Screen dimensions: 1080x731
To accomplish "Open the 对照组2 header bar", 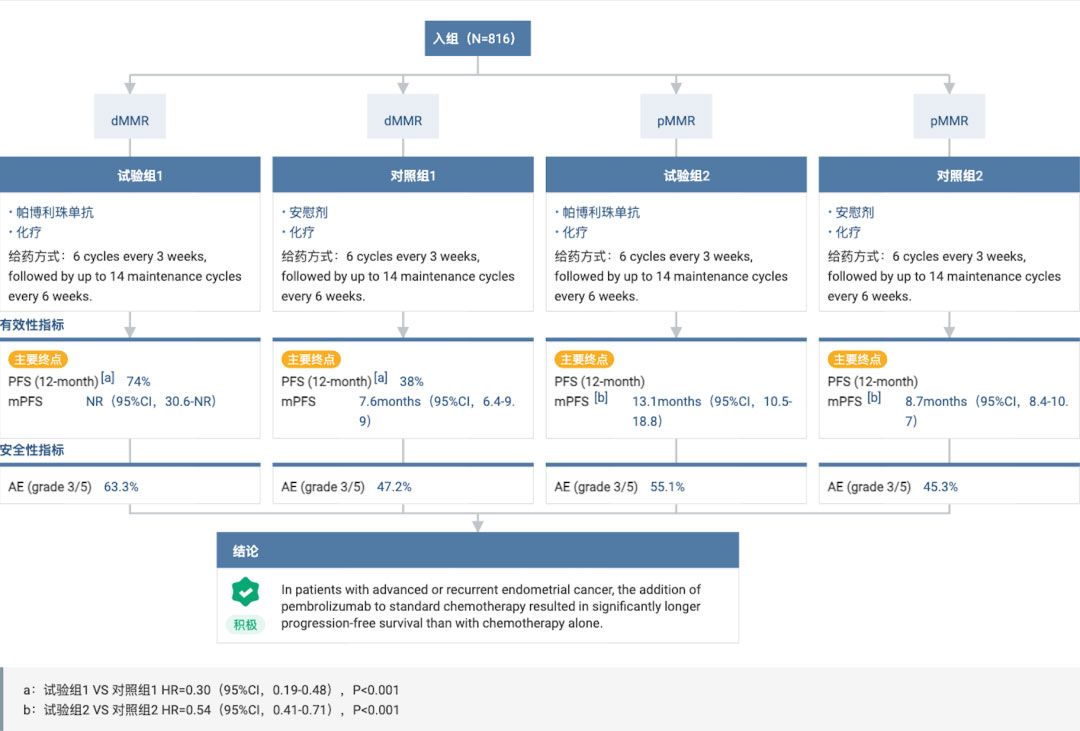I will click(x=949, y=175).
